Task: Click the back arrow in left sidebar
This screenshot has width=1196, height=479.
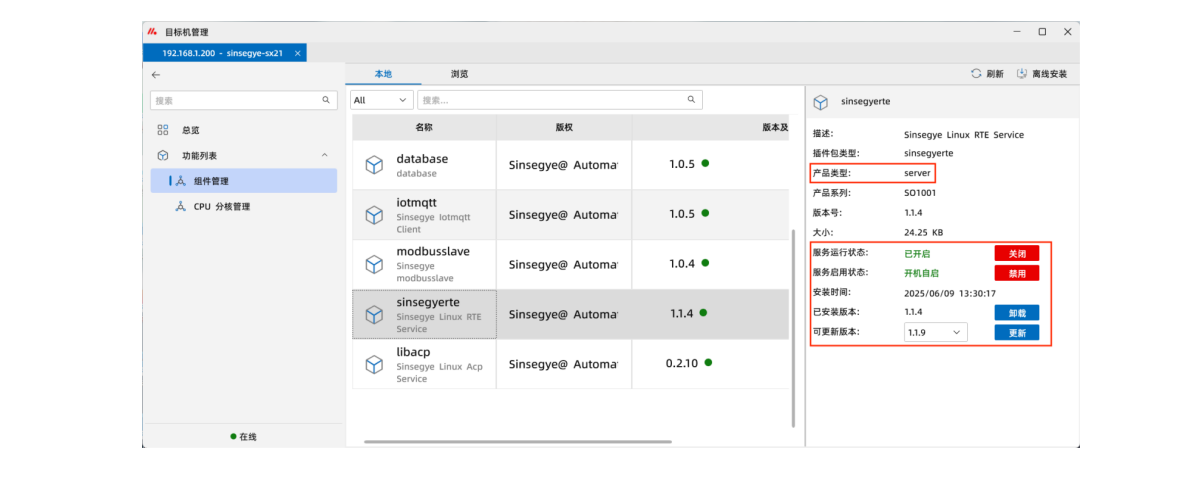Action: (x=156, y=75)
